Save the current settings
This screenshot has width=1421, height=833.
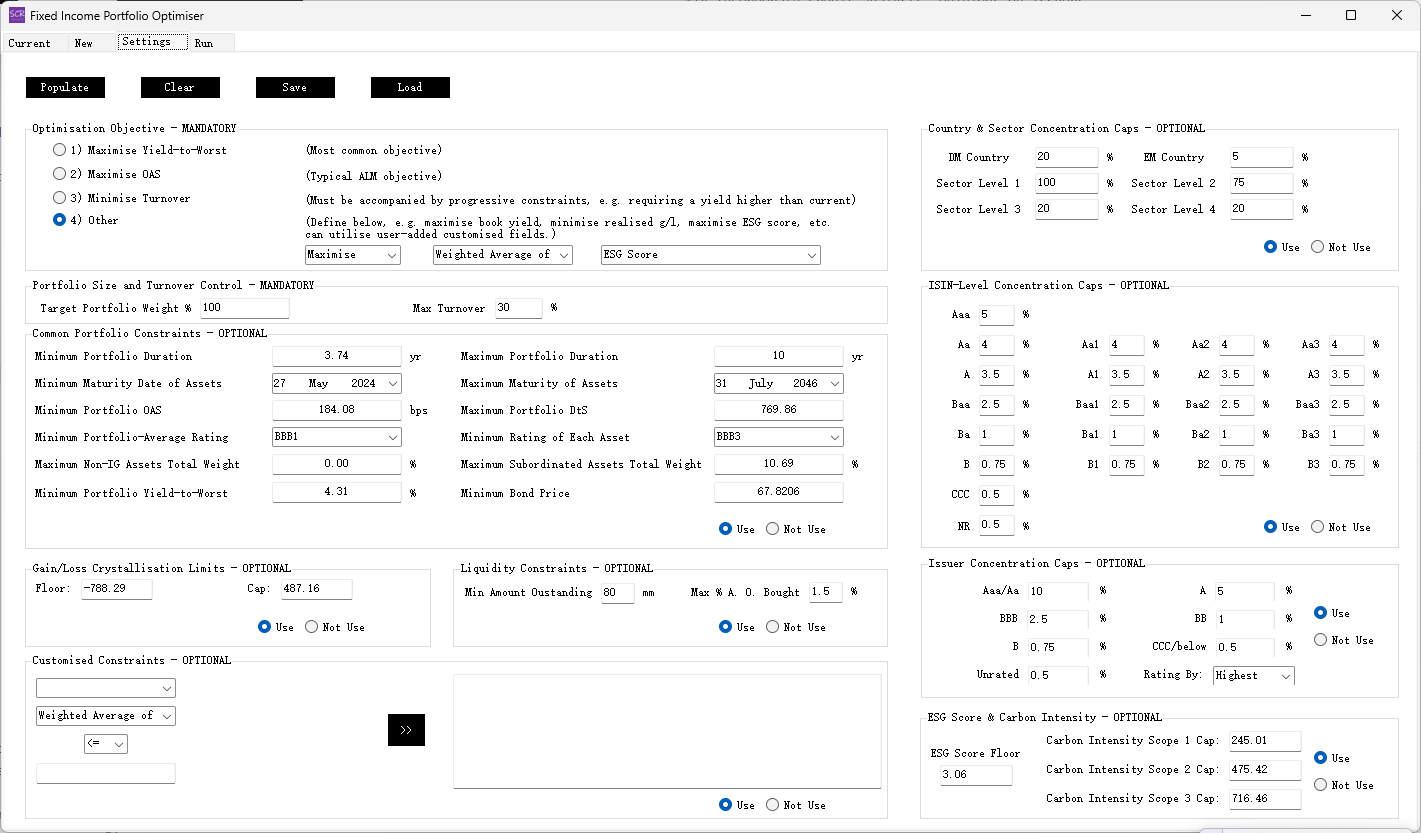pos(295,87)
